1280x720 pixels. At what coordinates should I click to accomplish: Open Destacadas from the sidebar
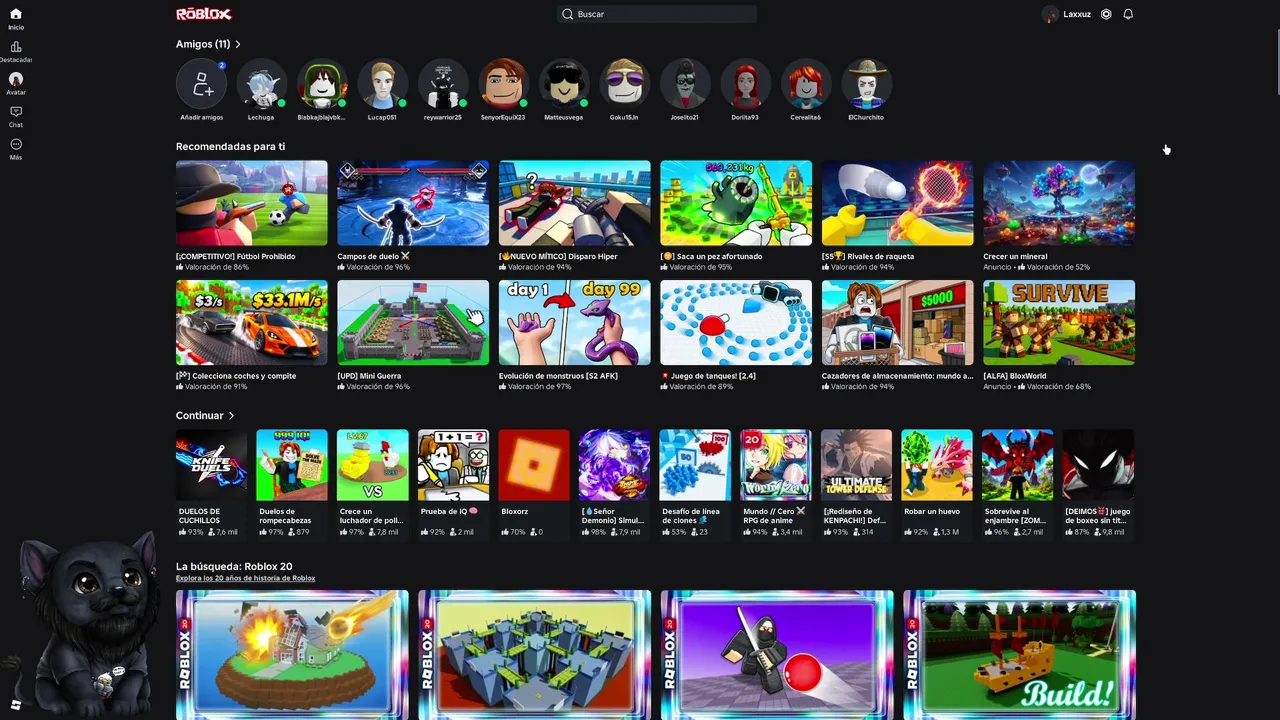[x=16, y=51]
